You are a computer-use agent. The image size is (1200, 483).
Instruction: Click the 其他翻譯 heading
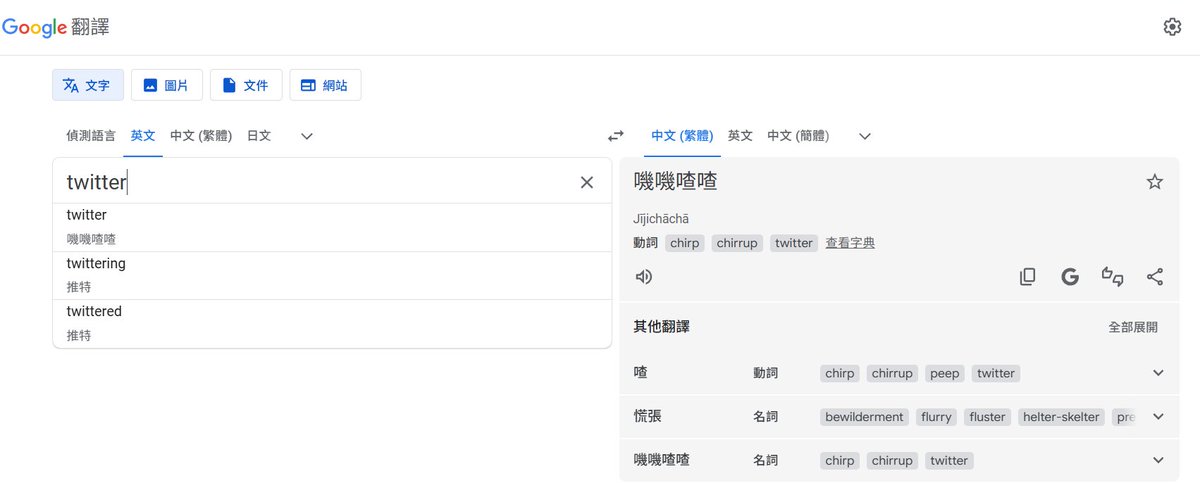661,327
